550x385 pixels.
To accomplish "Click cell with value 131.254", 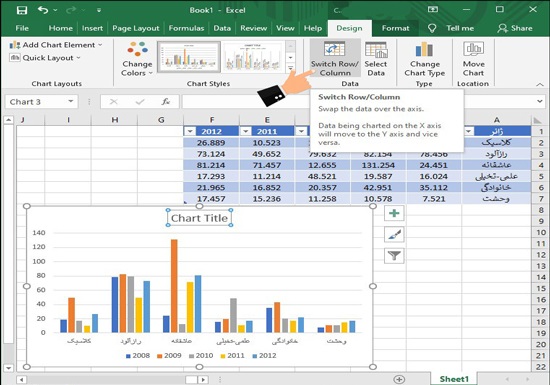I will tap(378, 165).
